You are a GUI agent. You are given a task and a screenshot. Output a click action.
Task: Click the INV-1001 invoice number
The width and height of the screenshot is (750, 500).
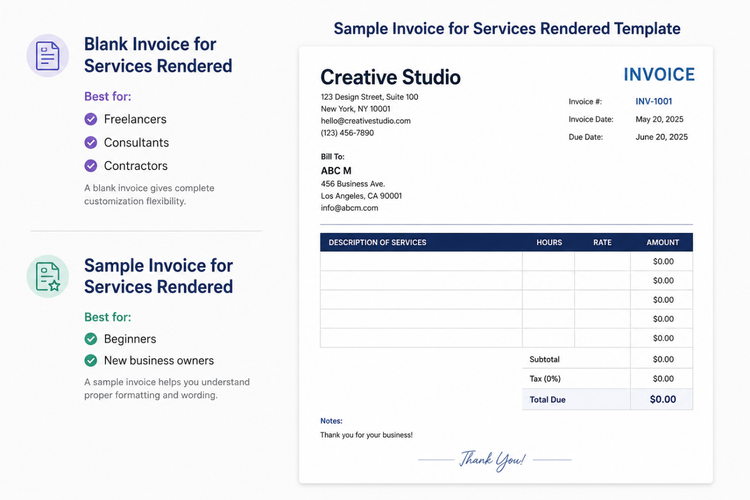point(654,101)
